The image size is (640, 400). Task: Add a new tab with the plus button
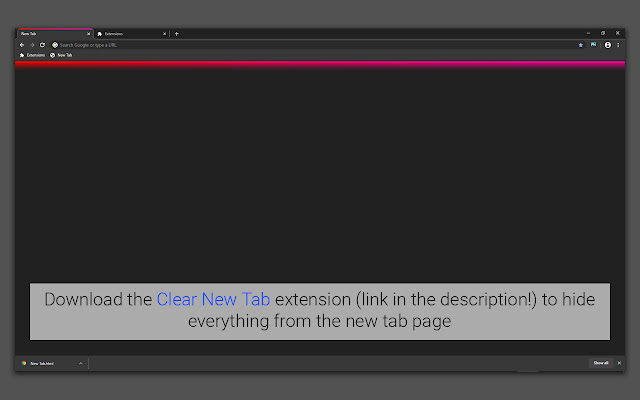[177, 34]
